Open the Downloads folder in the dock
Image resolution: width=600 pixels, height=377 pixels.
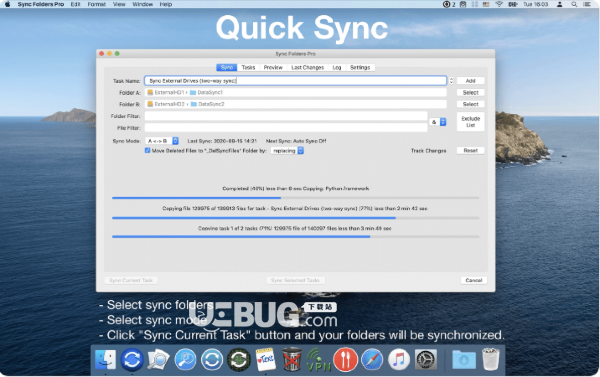pyautogui.click(x=464, y=360)
